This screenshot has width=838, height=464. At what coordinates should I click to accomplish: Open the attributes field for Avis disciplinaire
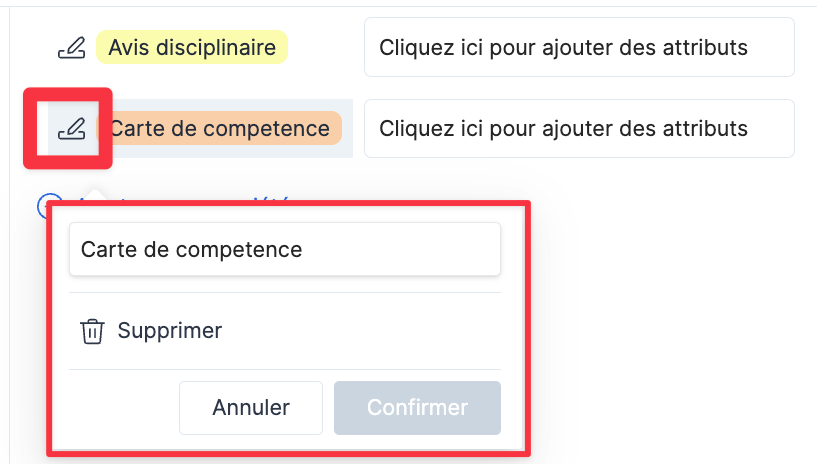579,48
